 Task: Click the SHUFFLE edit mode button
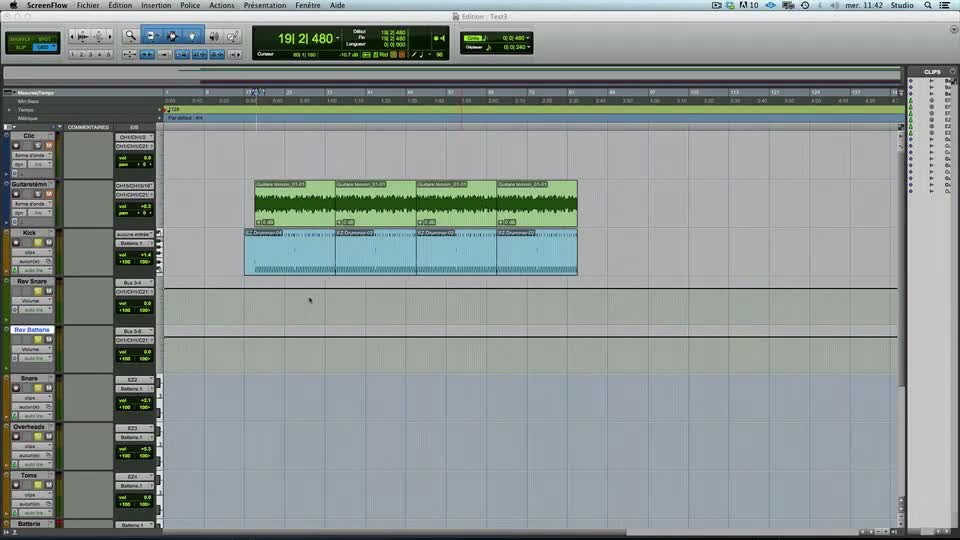20,38
